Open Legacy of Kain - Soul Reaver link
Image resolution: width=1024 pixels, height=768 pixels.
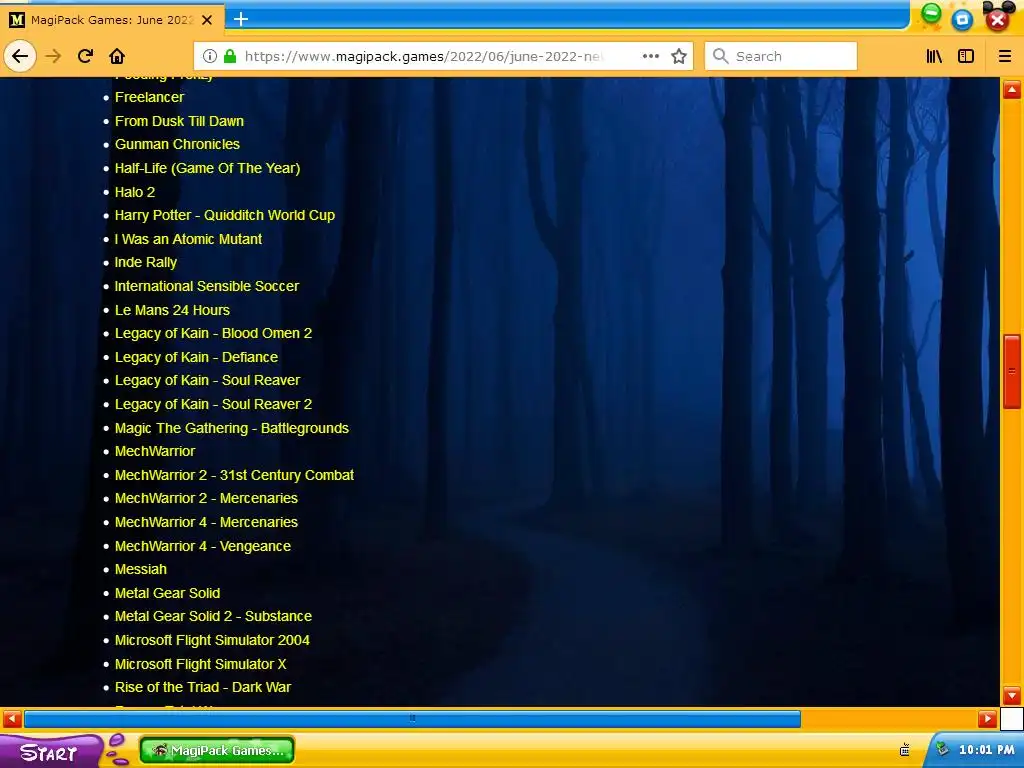208,380
